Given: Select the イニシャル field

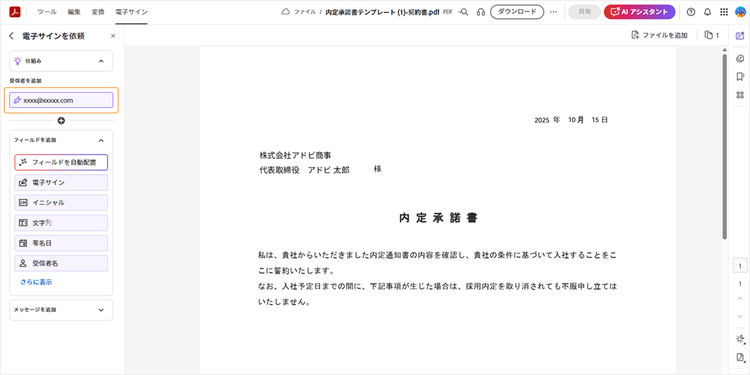Looking at the screenshot, I should [x=61, y=203].
